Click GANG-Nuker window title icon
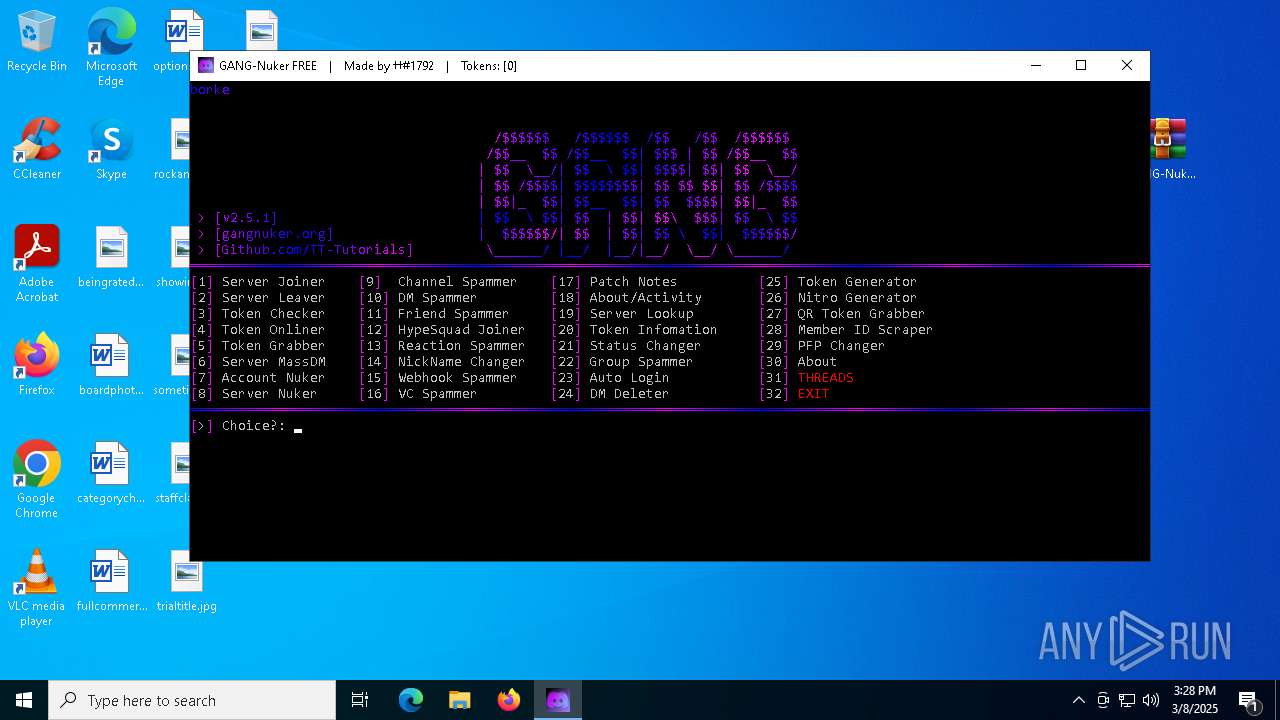The width and height of the screenshot is (1280, 720). [206, 66]
